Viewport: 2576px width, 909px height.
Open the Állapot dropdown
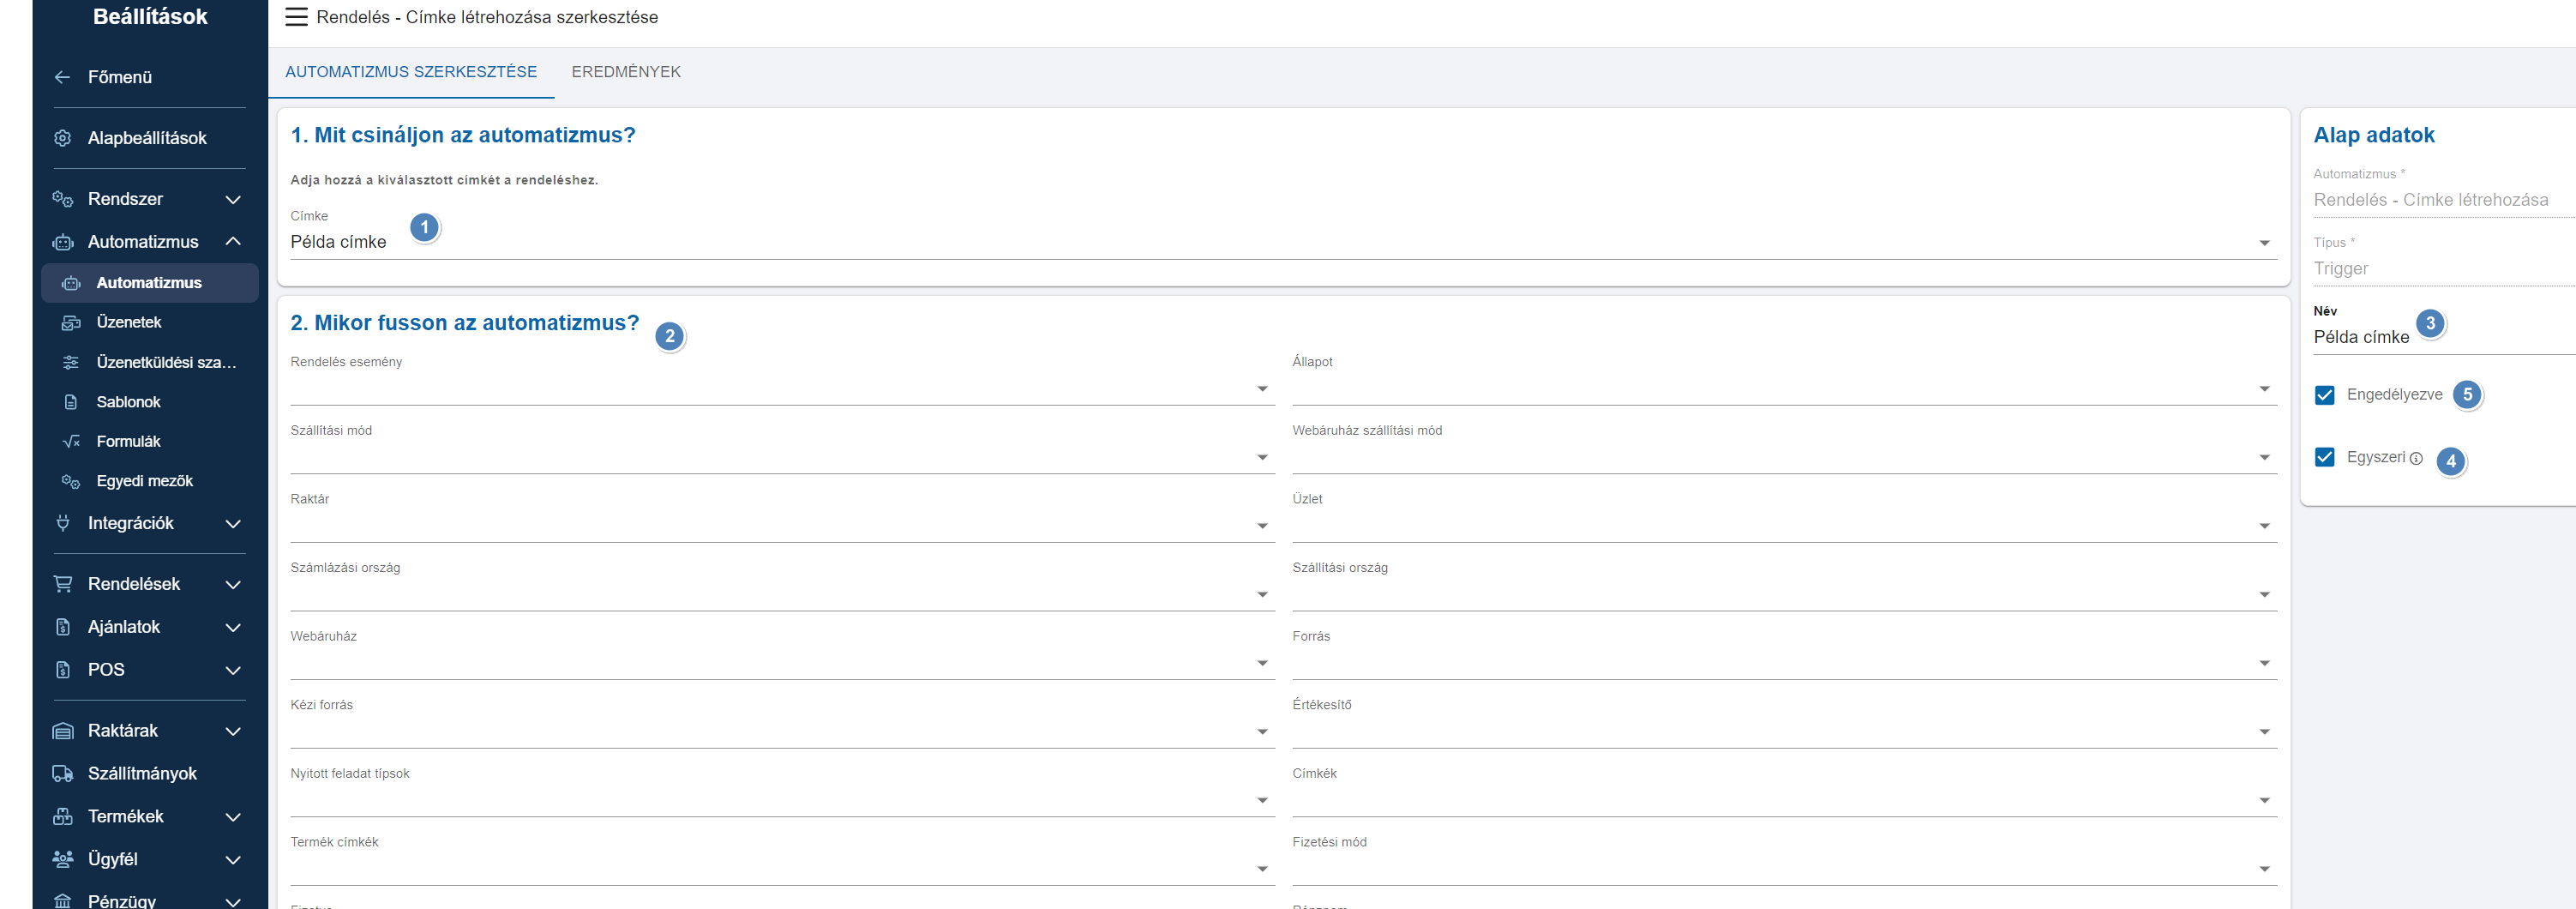point(1784,388)
